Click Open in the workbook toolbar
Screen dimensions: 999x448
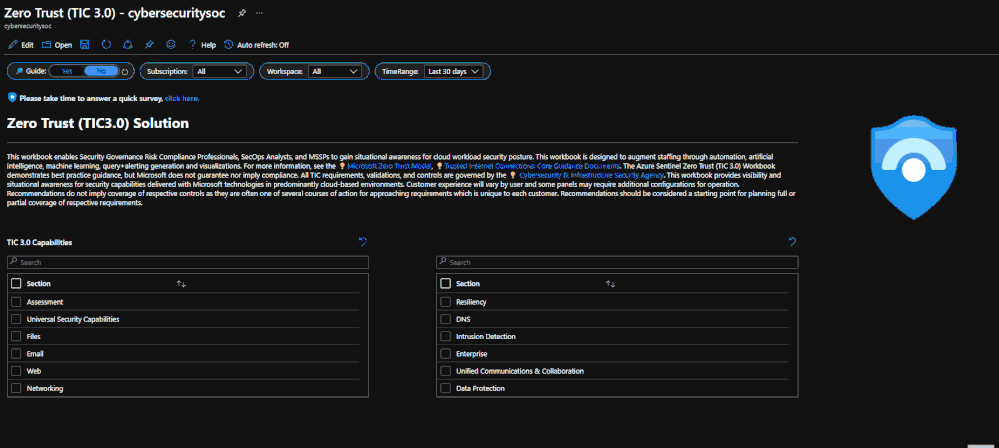(57, 45)
